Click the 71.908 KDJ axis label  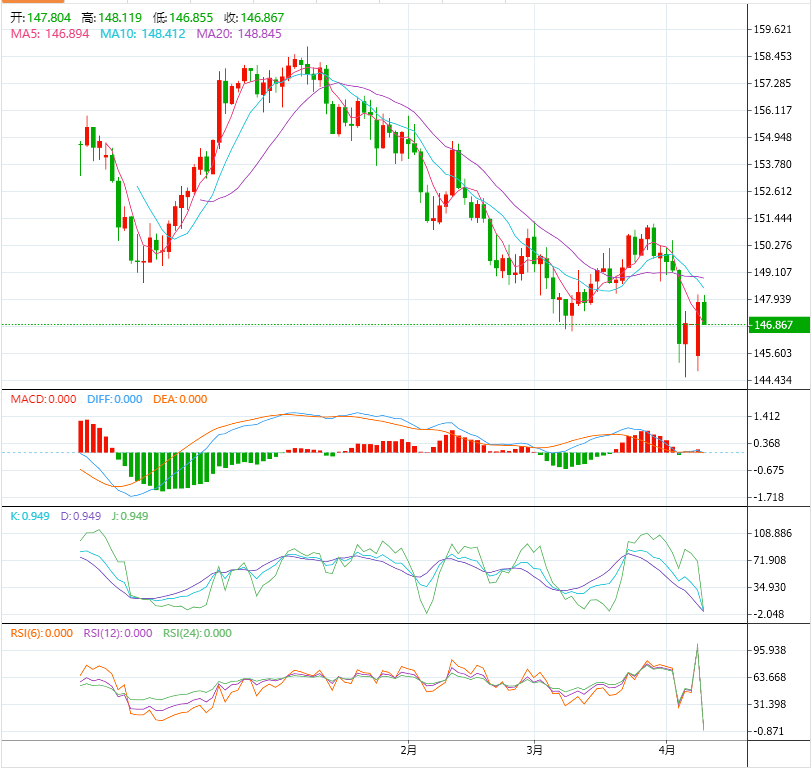pyautogui.click(x=770, y=560)
